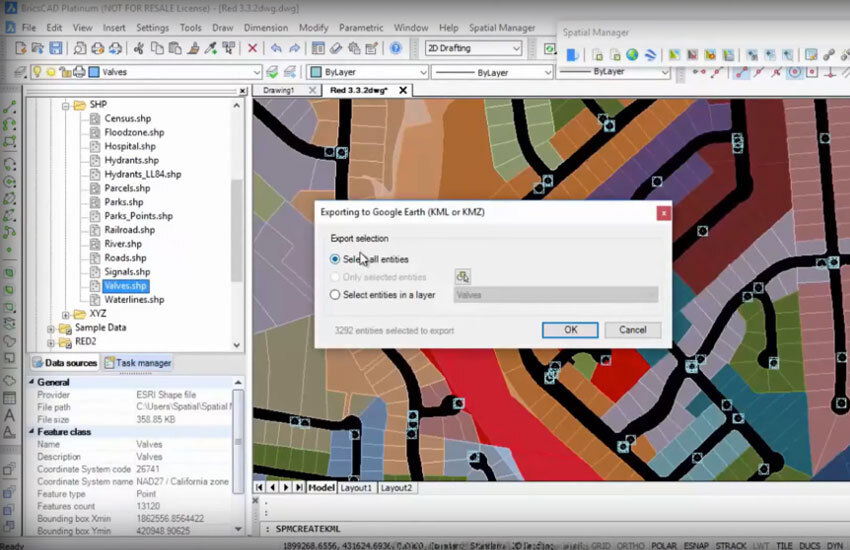
Task: Click the first import icon in Spatial Manager toolbar
Action: [597, 55]
